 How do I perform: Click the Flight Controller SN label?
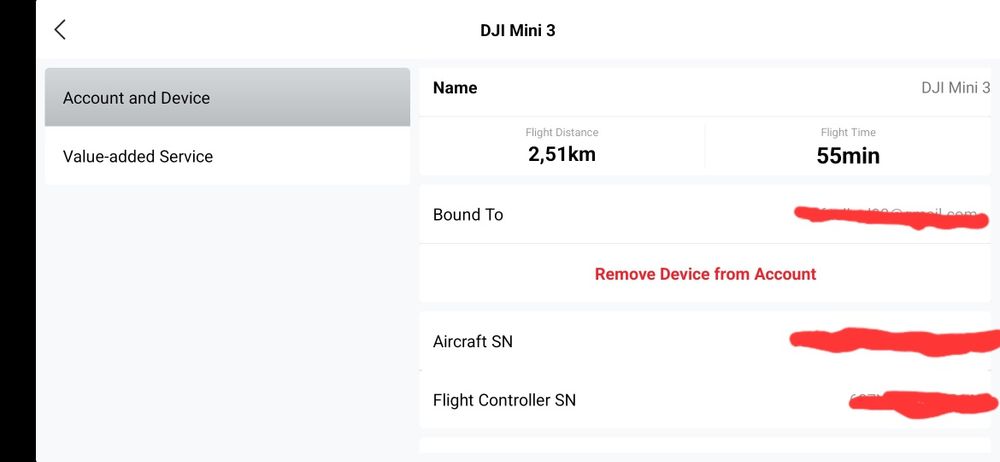click(504, 400)
